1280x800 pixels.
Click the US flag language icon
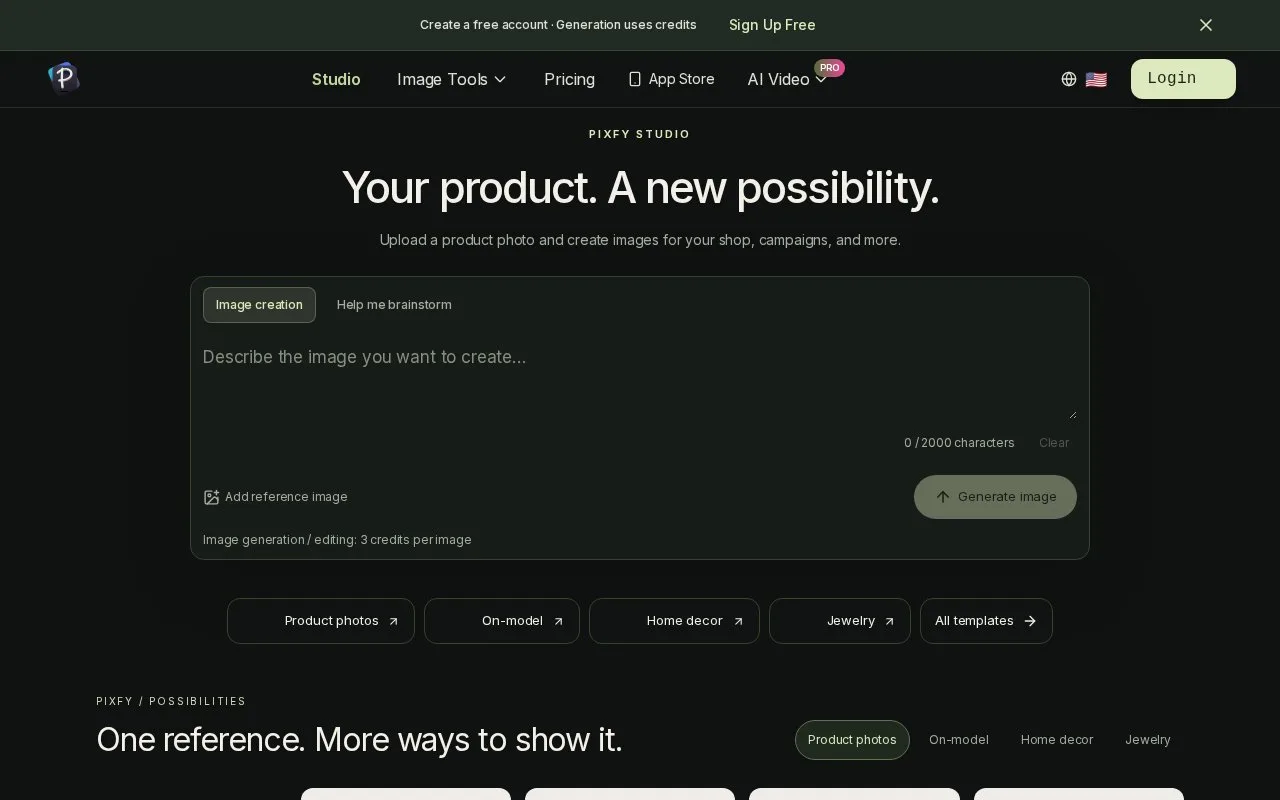[x=1096, y=79]
